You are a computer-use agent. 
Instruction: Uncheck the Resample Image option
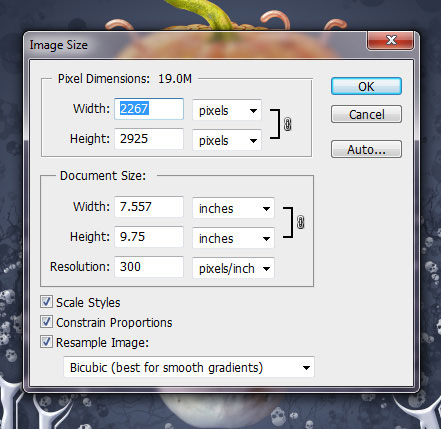[46, 342]
